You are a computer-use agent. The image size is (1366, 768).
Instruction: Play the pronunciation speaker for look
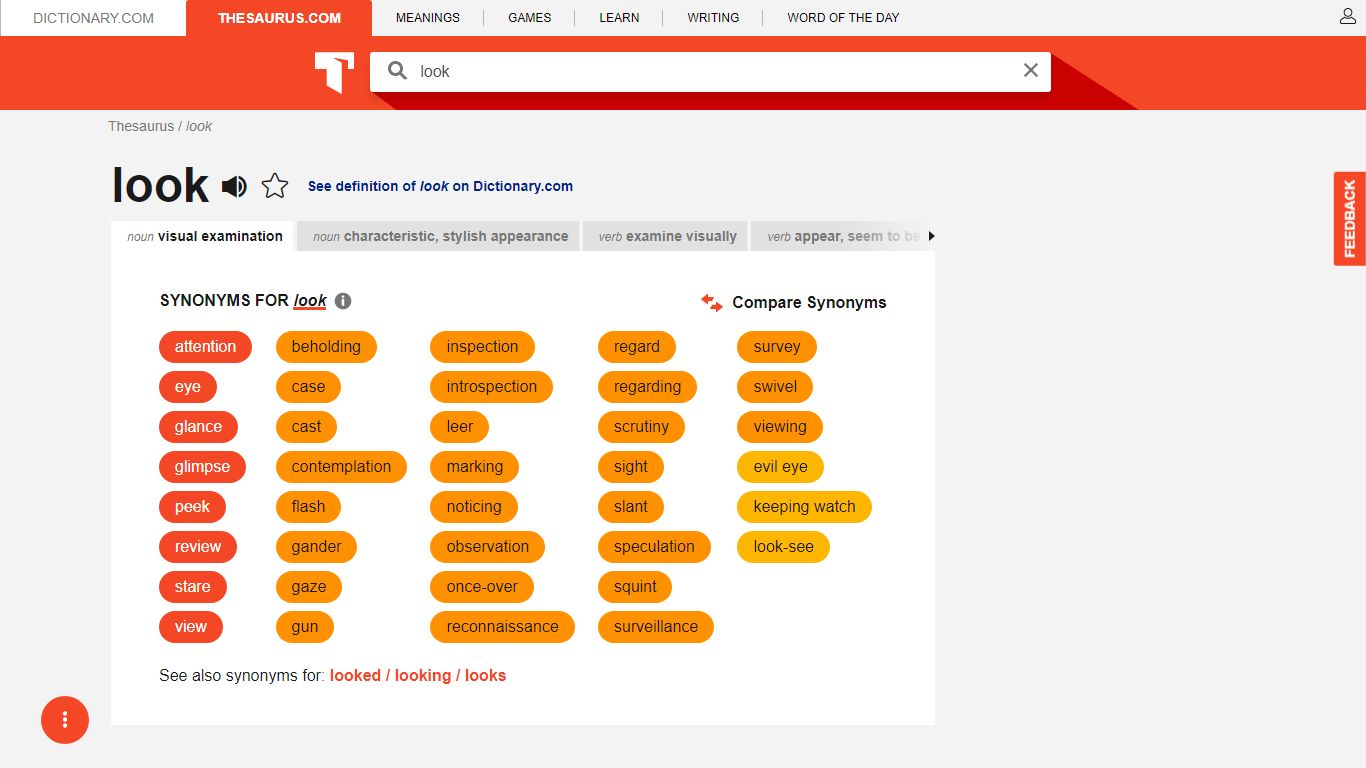tap(234, 186)
